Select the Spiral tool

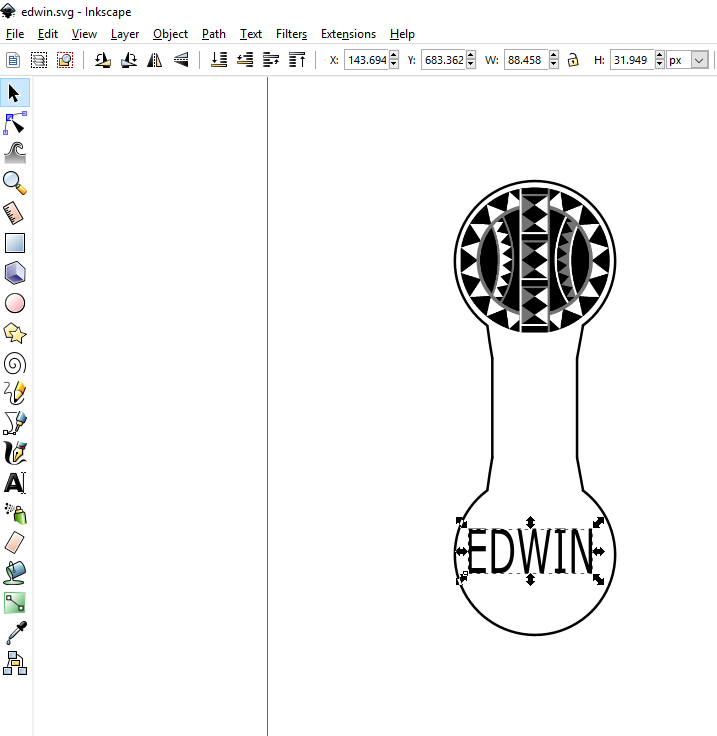click(15, 363)
